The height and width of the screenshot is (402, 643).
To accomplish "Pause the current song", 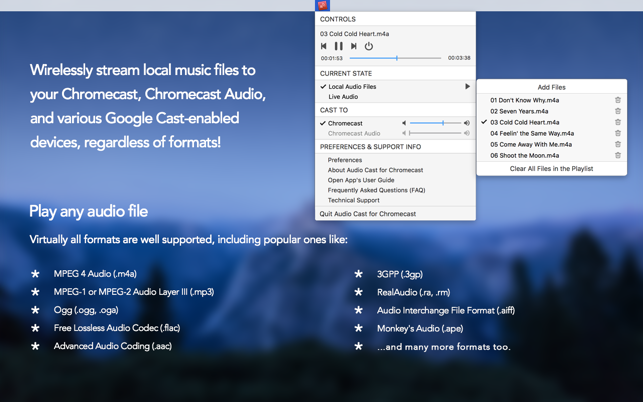I will click(x=338, y=46).
